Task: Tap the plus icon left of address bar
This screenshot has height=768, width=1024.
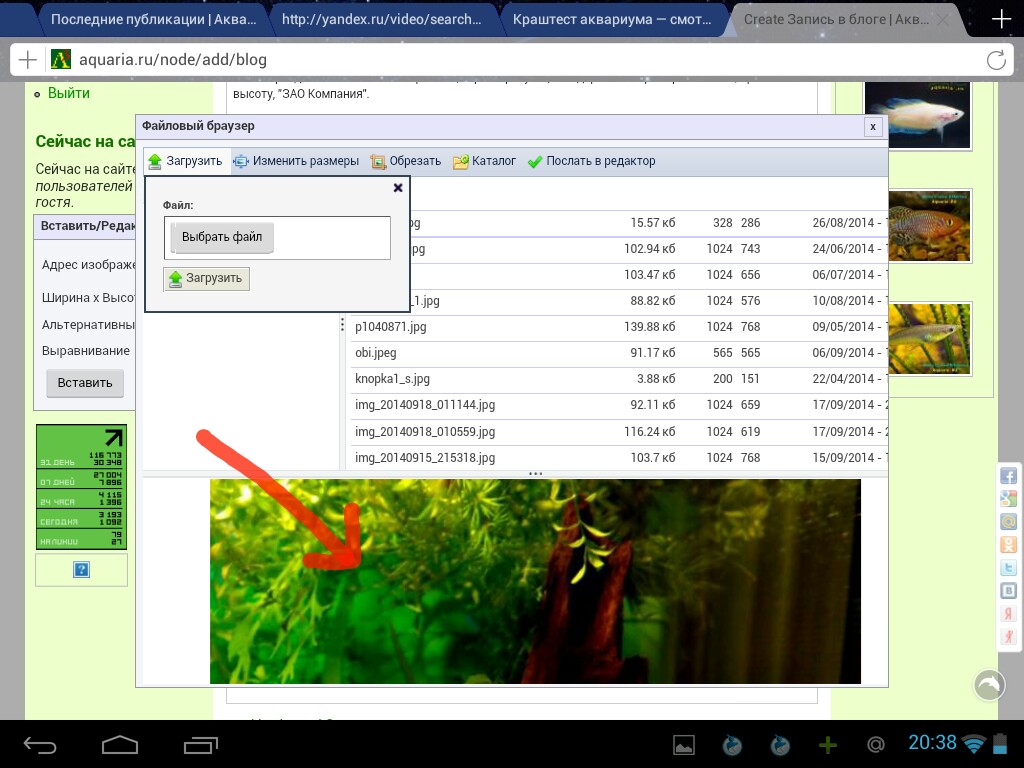Action: click(27, 60)
